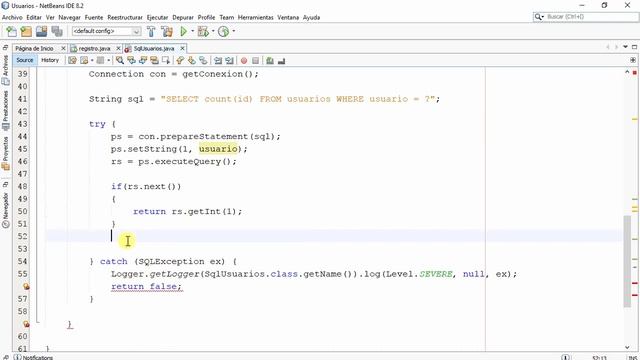
Task: Show opened documents list dropdown
Action: pos(625,47)
